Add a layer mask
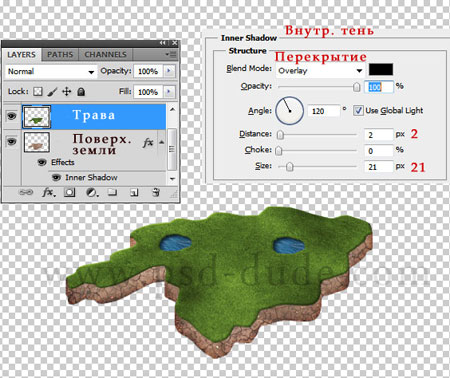Screen dimensions: 450x378 (x=69, y=192)
